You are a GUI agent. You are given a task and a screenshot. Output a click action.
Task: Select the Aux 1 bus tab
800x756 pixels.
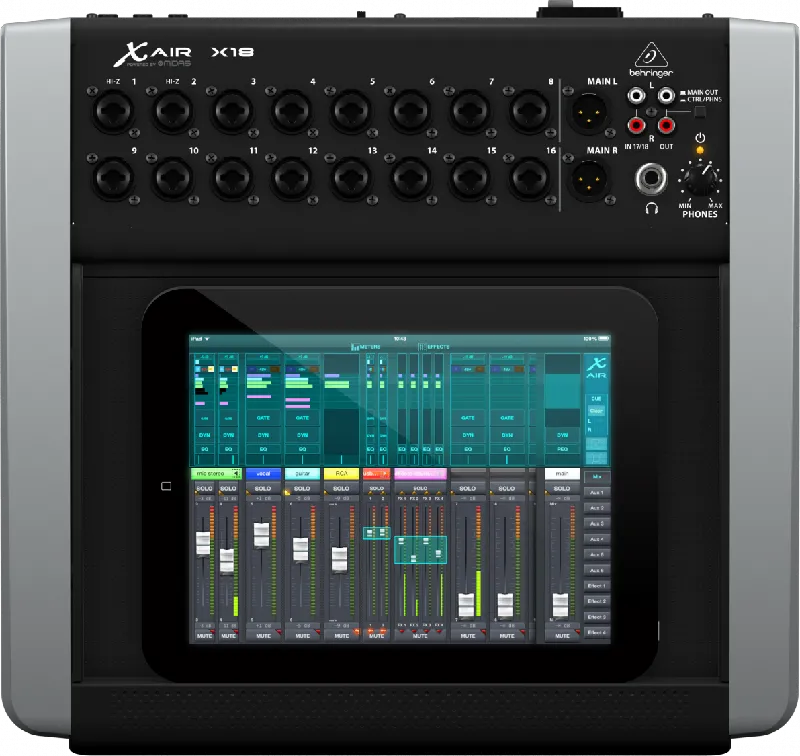[597, 492]
